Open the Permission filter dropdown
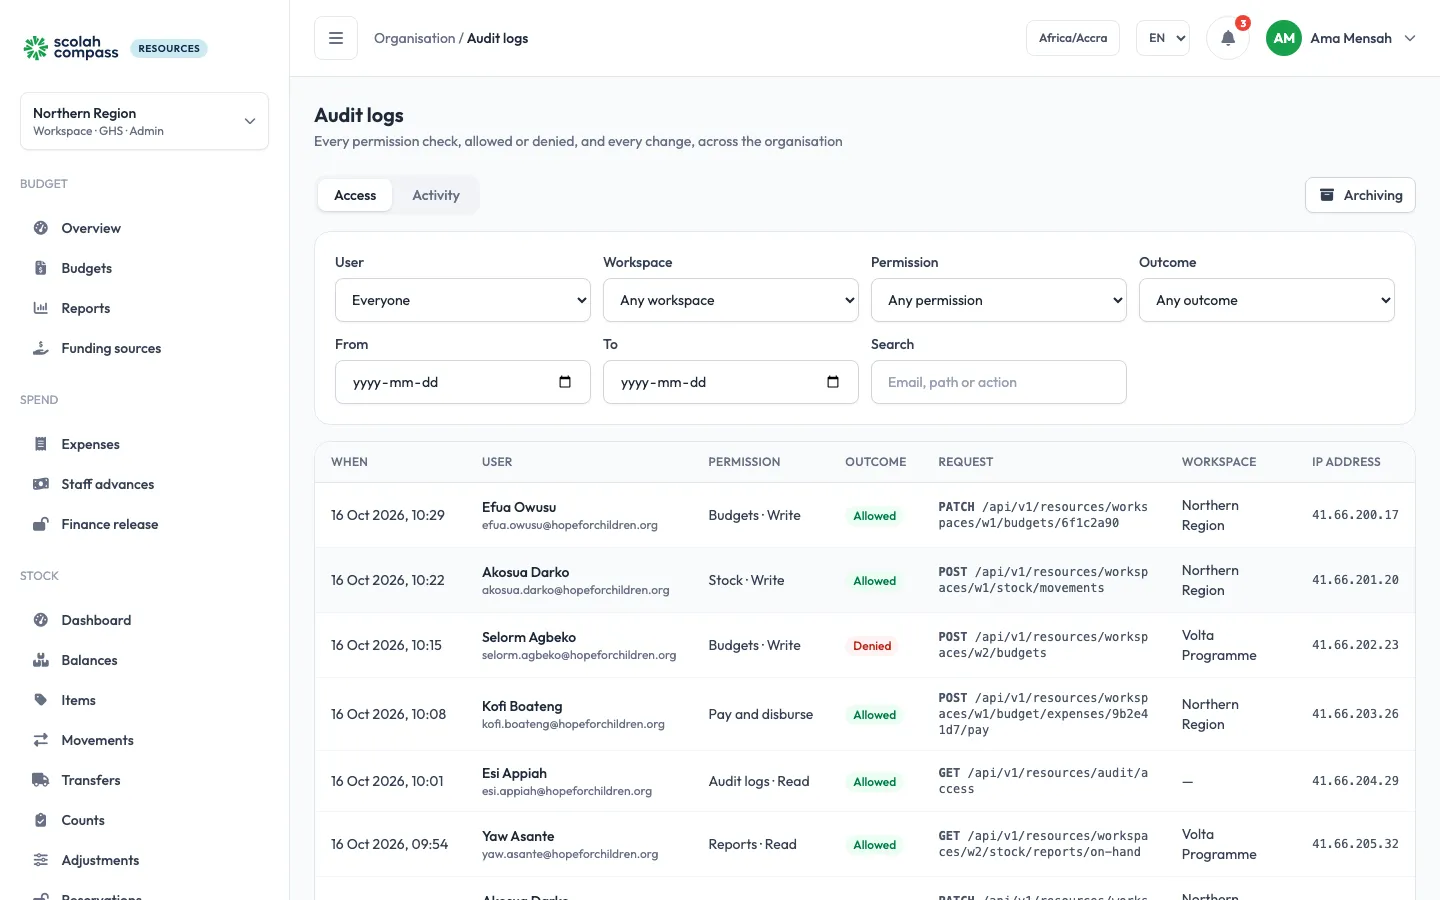The height and width of the screenshot is (900, 1440). [x=999, y=300]
